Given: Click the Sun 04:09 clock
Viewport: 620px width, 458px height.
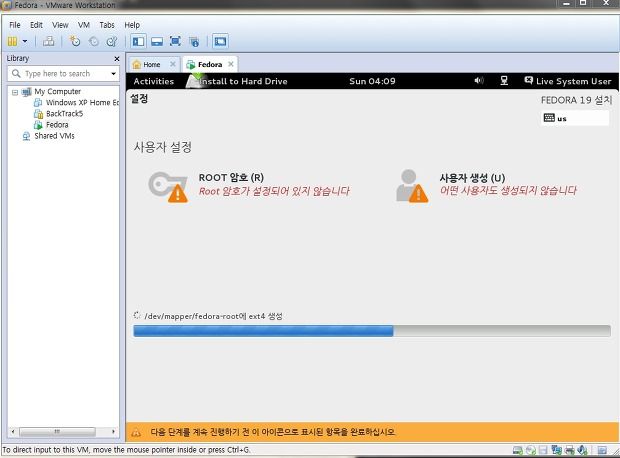Looking at the screenshot, I should click(372, 81).
